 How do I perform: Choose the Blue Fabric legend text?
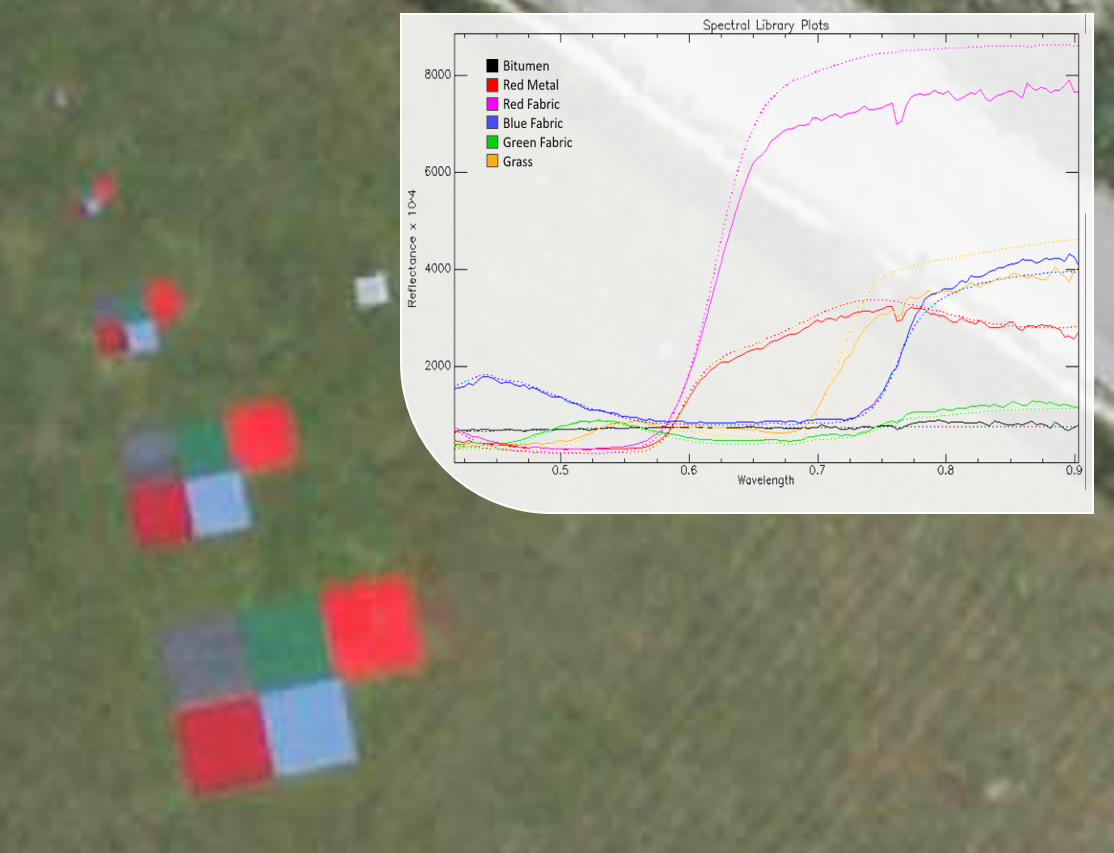click(x=533, y=123)
